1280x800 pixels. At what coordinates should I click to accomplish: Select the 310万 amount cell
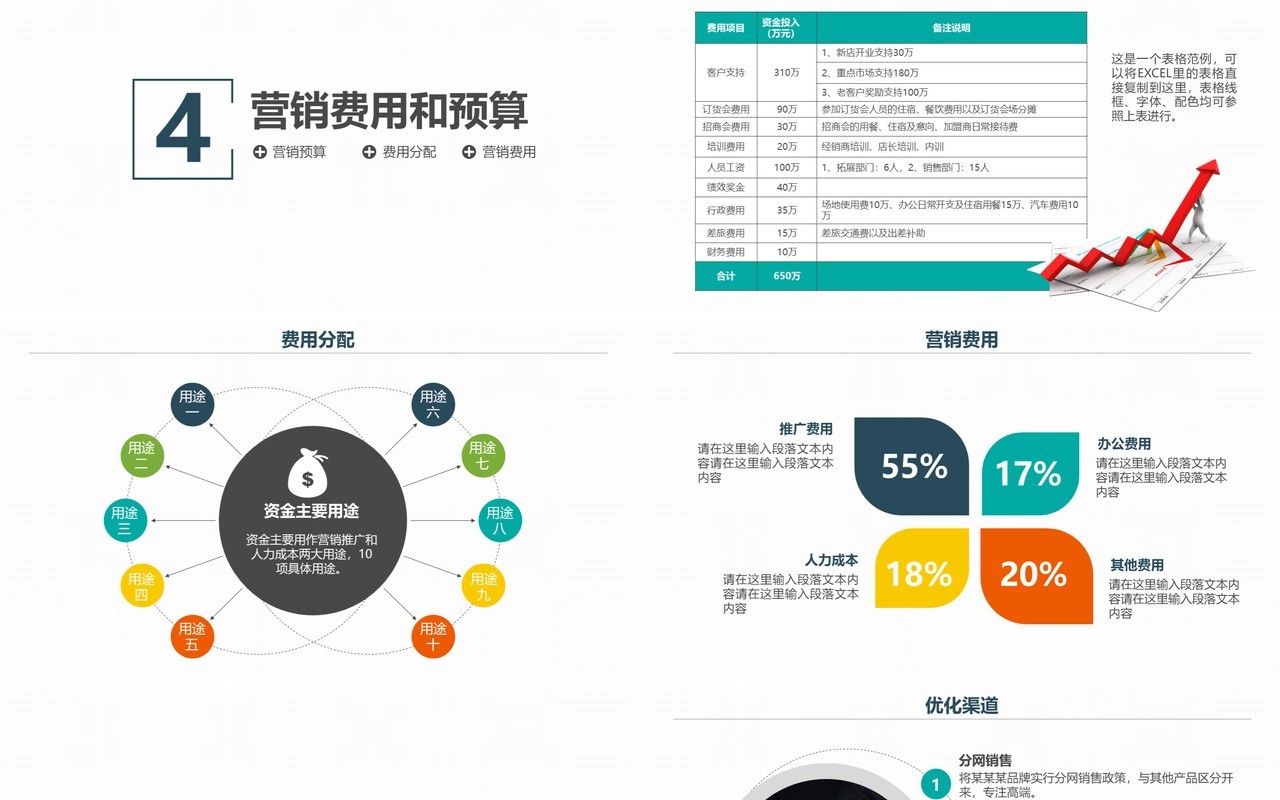tap(786, 72)
